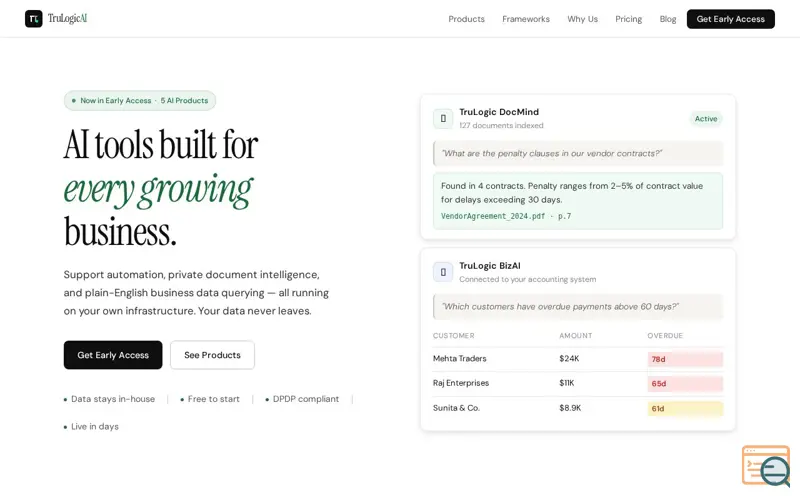Viewport: 800px width, 500px height.
Task: Open the search widget icon at bottom right
Action: point(766,466)
